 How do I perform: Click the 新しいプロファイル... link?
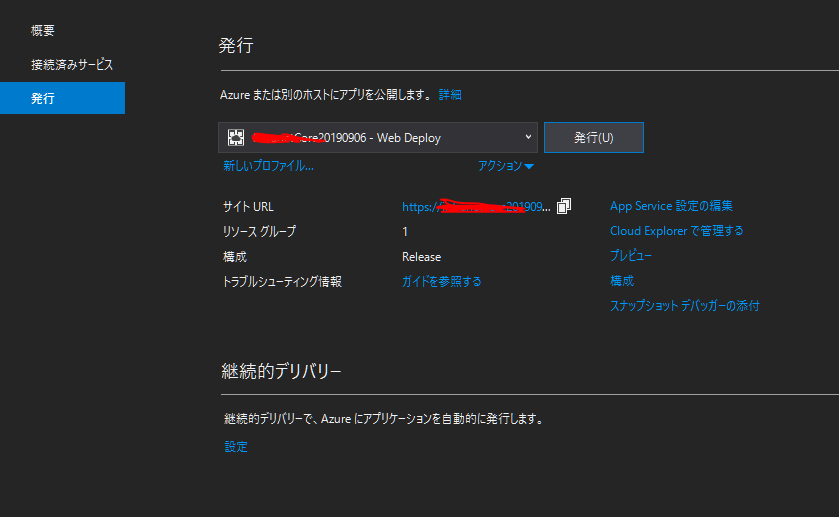coord(268,166)
